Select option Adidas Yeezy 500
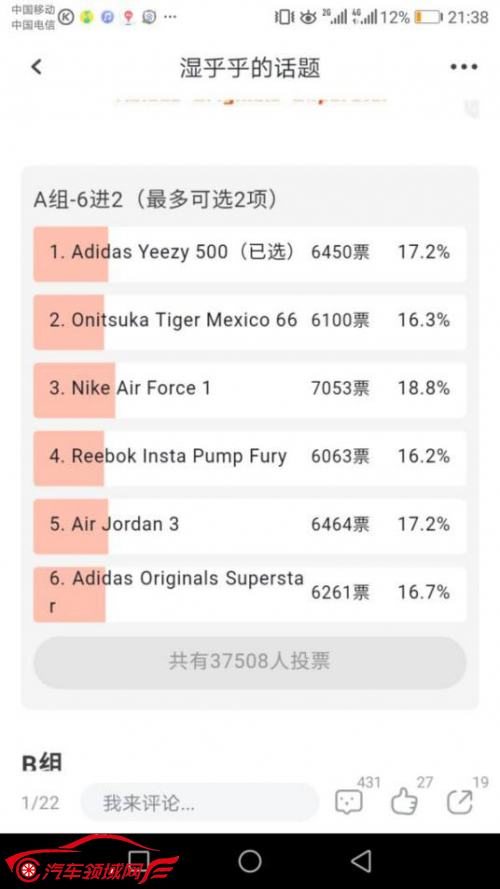500x889 pixels. pos(249,253)
